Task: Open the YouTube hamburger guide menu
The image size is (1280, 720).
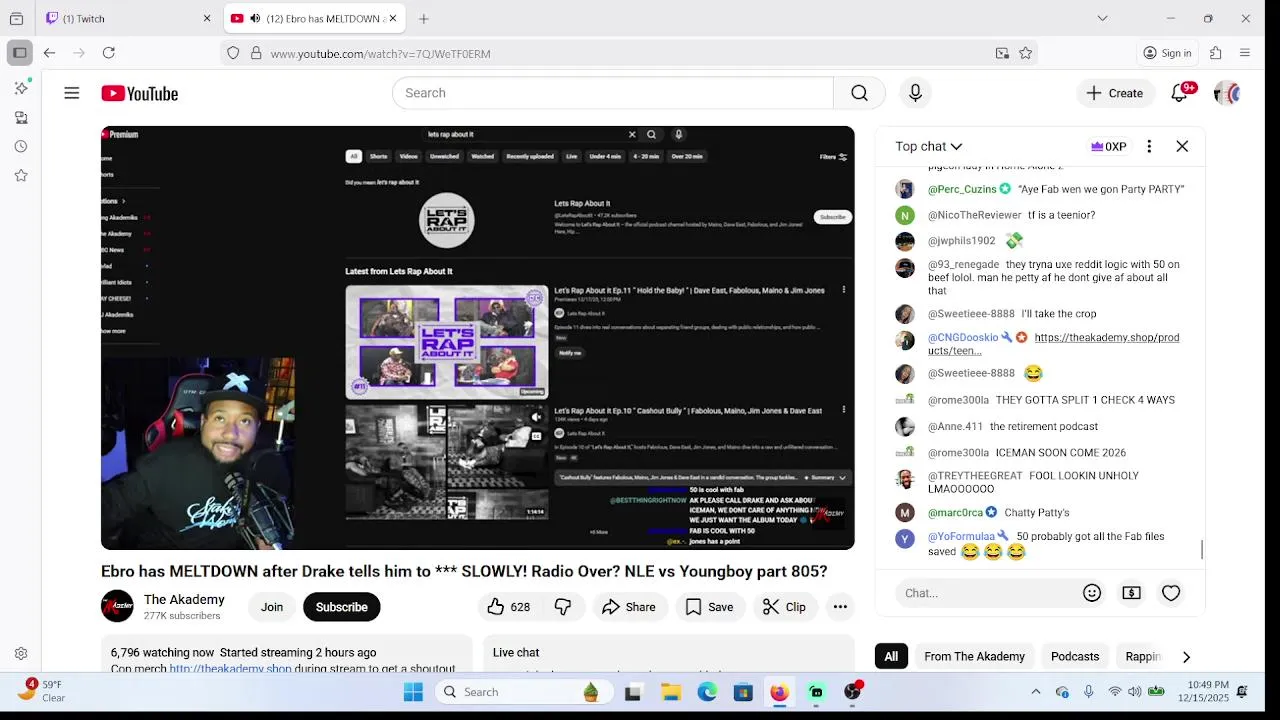Action: click(x=71, y=93)
